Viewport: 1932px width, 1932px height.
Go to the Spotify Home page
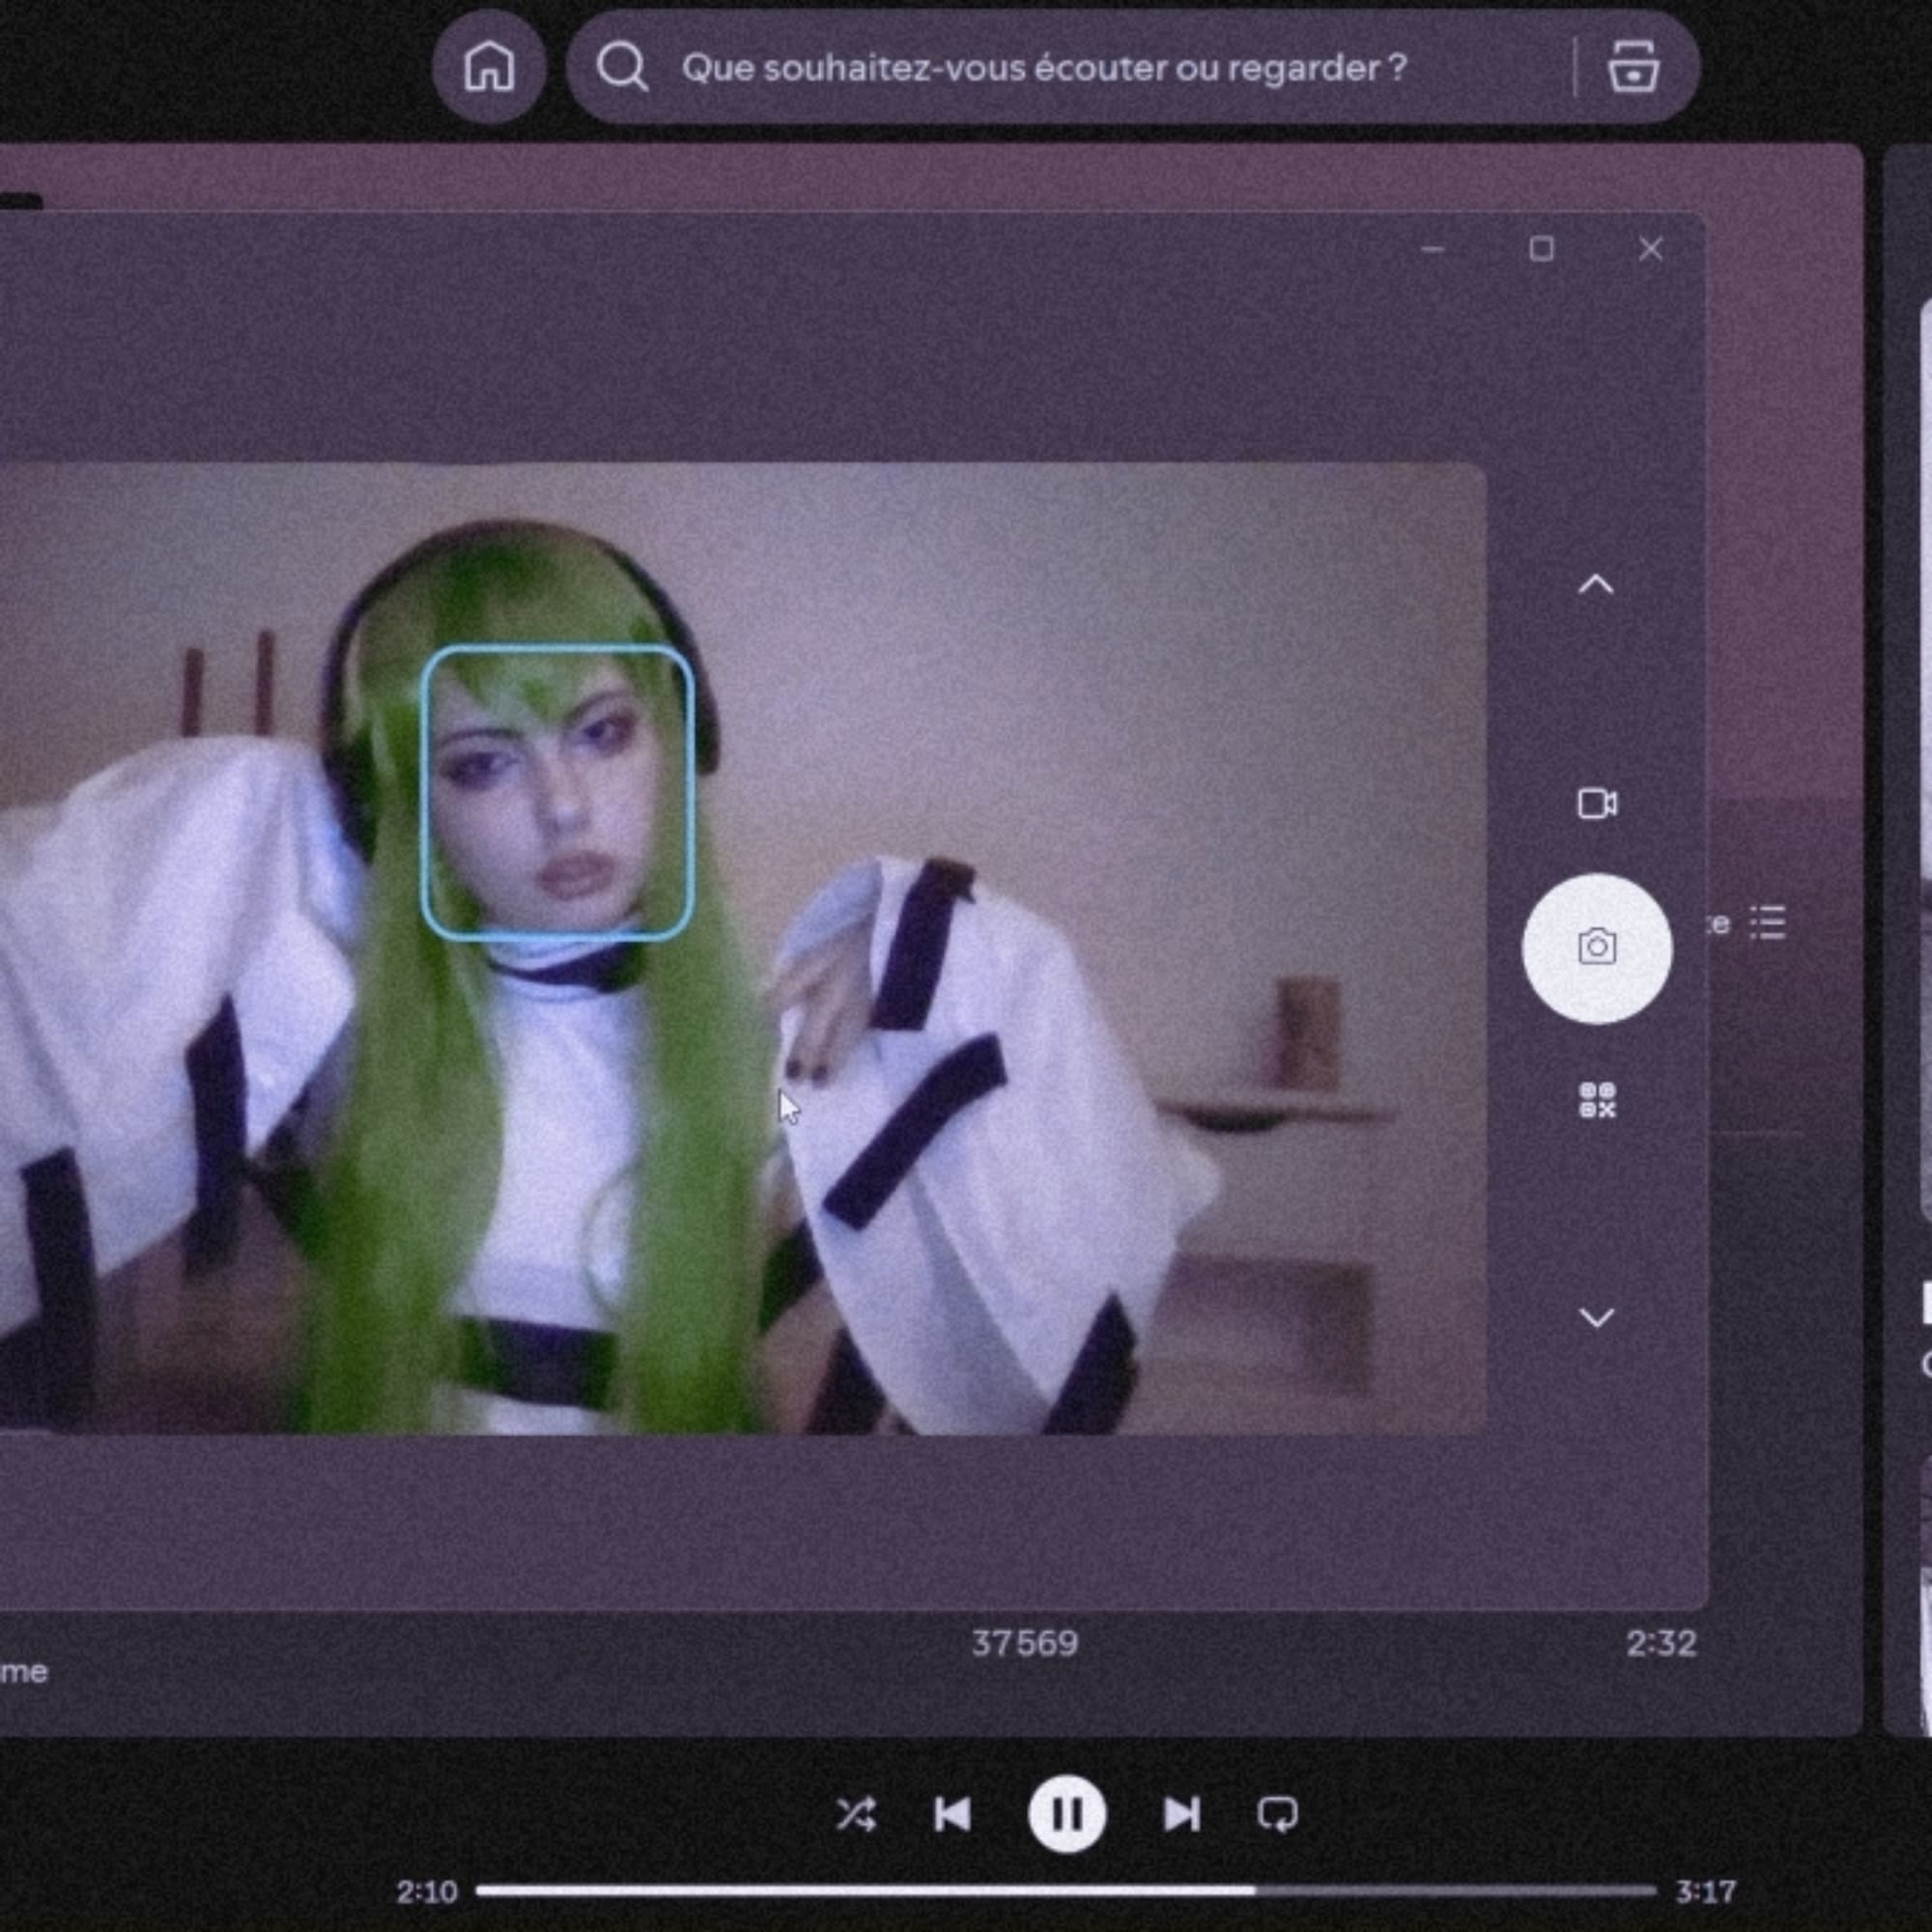coord(489,68)
